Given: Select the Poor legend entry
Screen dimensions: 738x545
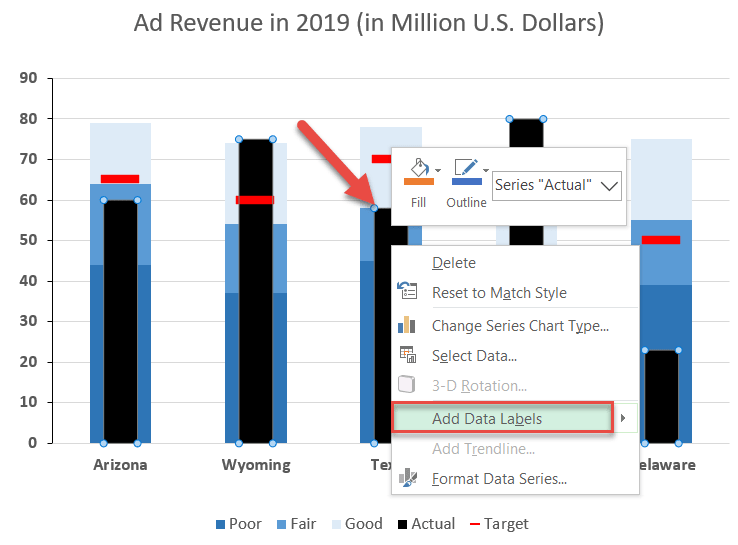Looking at the screenshot, I should point(238,524).
